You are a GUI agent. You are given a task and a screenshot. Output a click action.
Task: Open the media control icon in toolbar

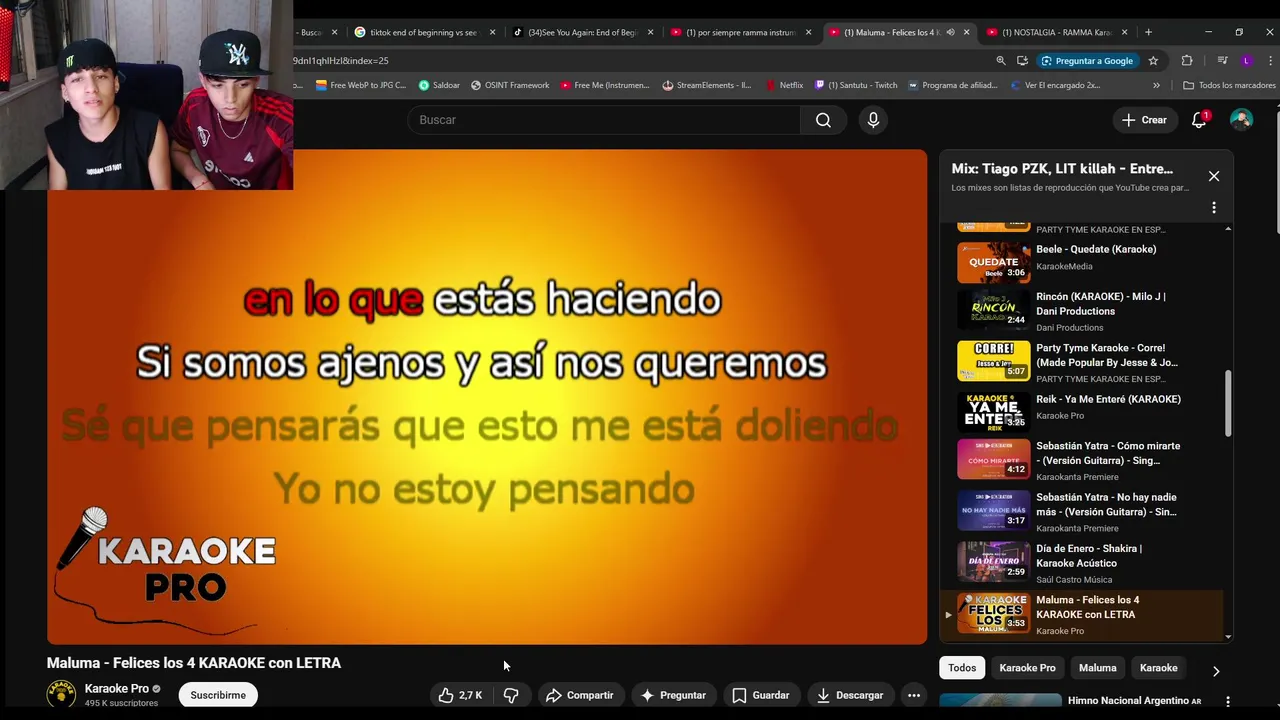[x=1222, y=61]
